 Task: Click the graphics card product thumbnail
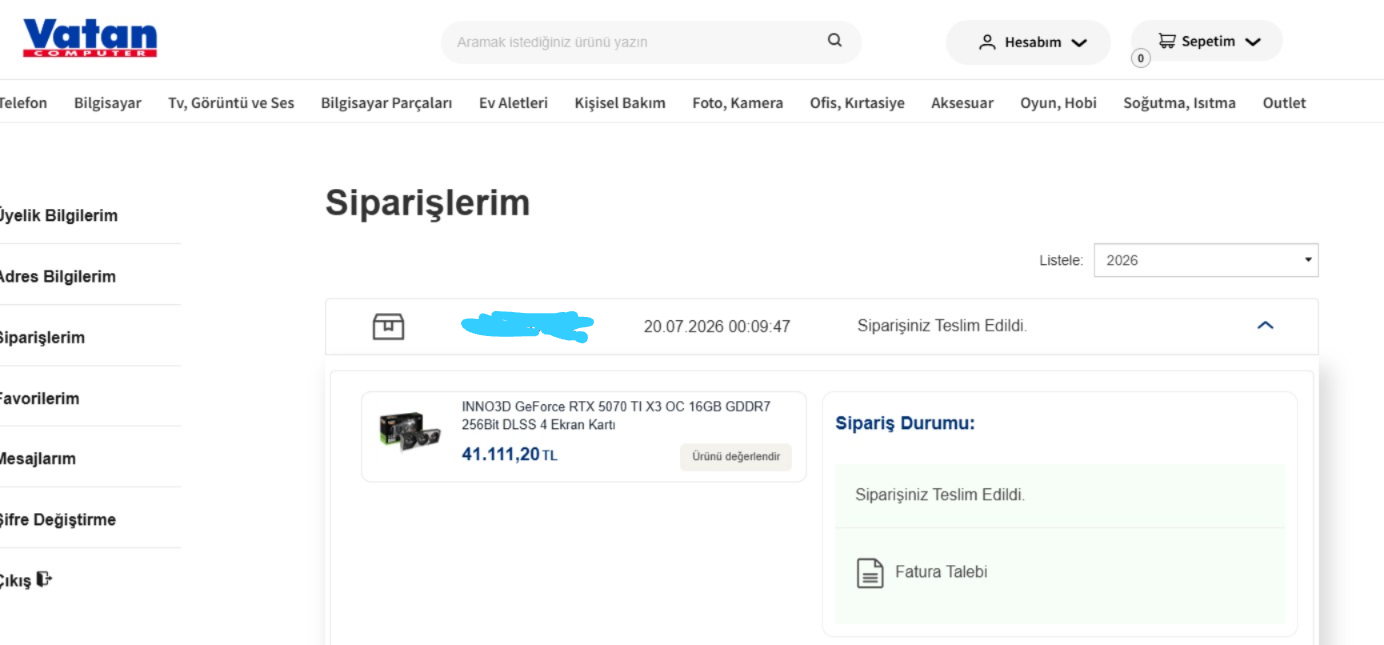point(410,431)
